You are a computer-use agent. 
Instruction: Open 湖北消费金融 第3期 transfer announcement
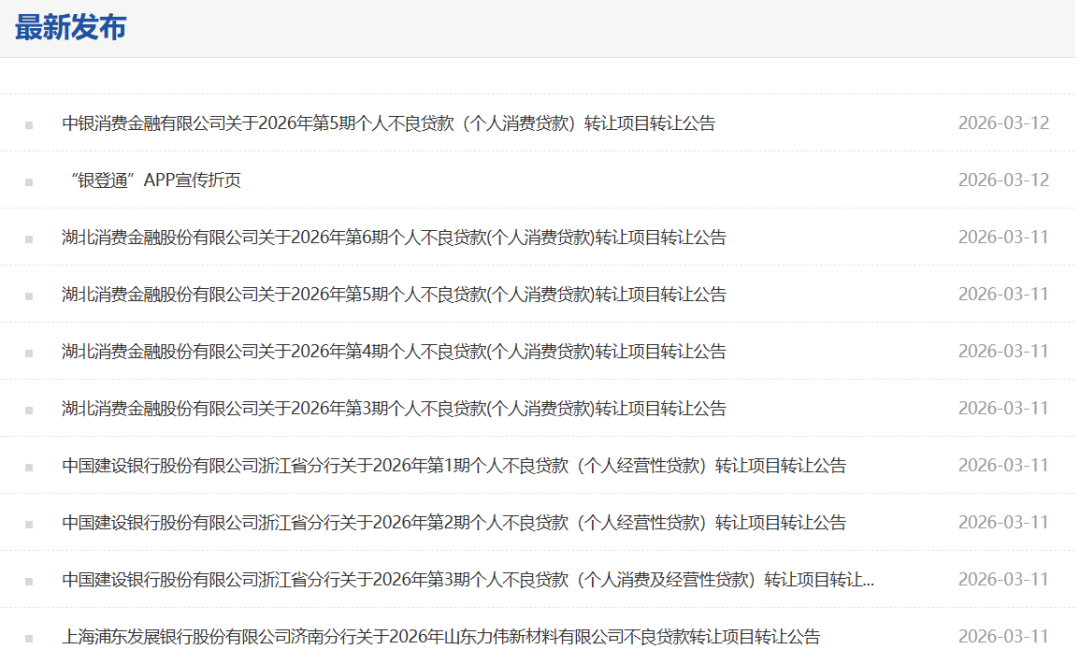(393, 408)
